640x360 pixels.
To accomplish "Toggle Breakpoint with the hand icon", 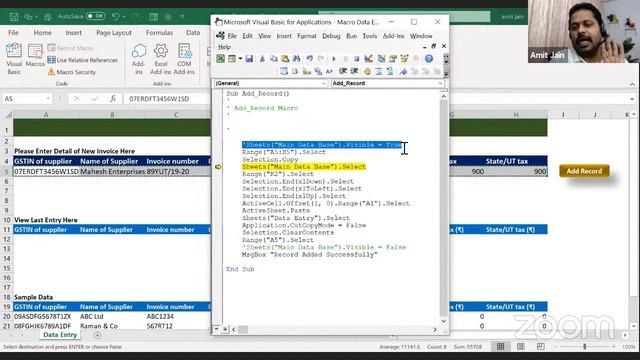I will coord(367,71).
